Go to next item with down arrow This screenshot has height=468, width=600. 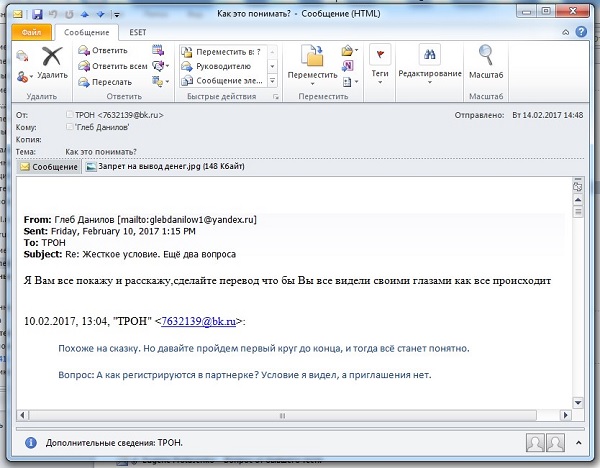coord(101,15)
